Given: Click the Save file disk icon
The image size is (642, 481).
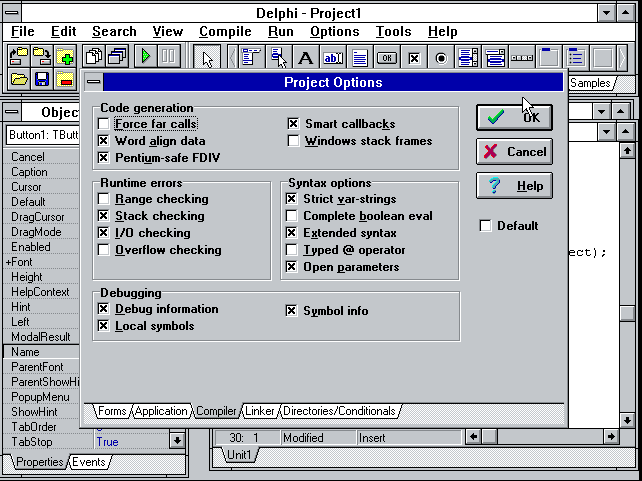Looking at the screenshot, I should [x=42, y=79].
